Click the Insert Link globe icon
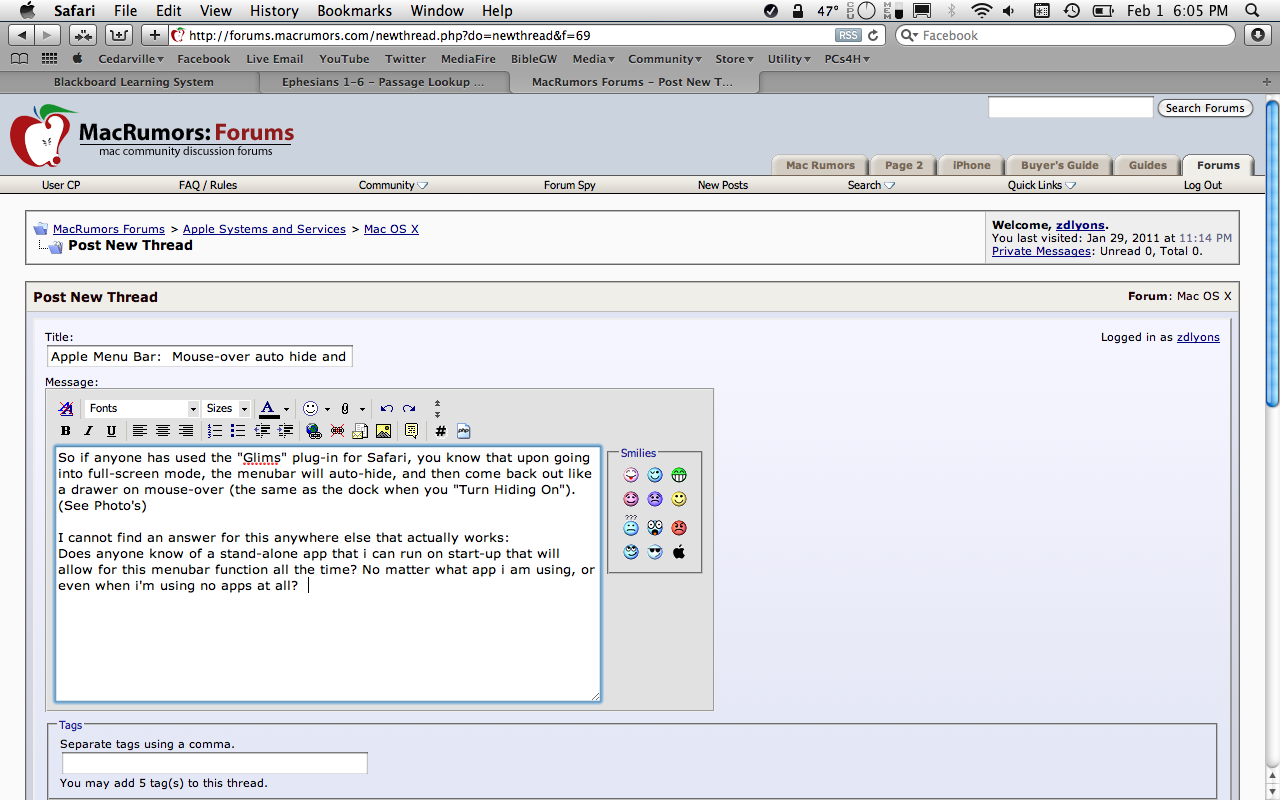 coord(314,431)
